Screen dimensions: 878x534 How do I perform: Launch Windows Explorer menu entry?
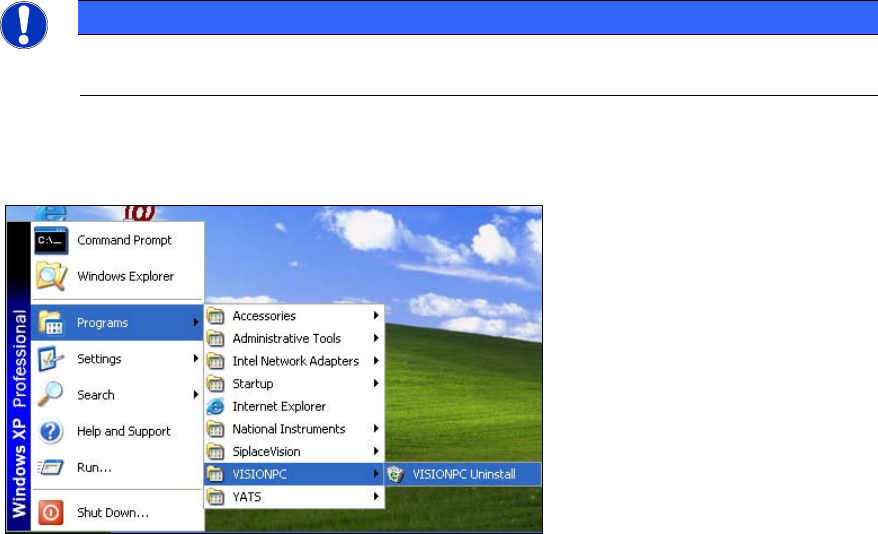117,277
